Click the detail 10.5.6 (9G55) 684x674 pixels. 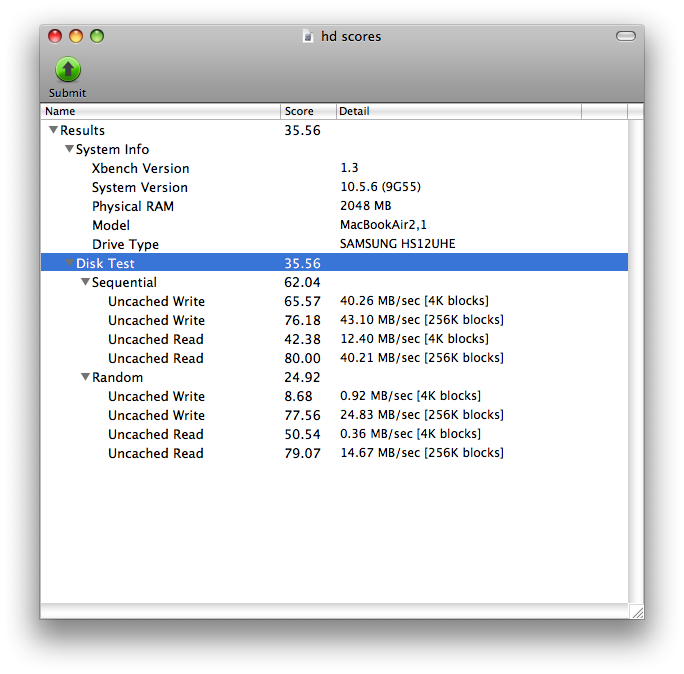380,187
